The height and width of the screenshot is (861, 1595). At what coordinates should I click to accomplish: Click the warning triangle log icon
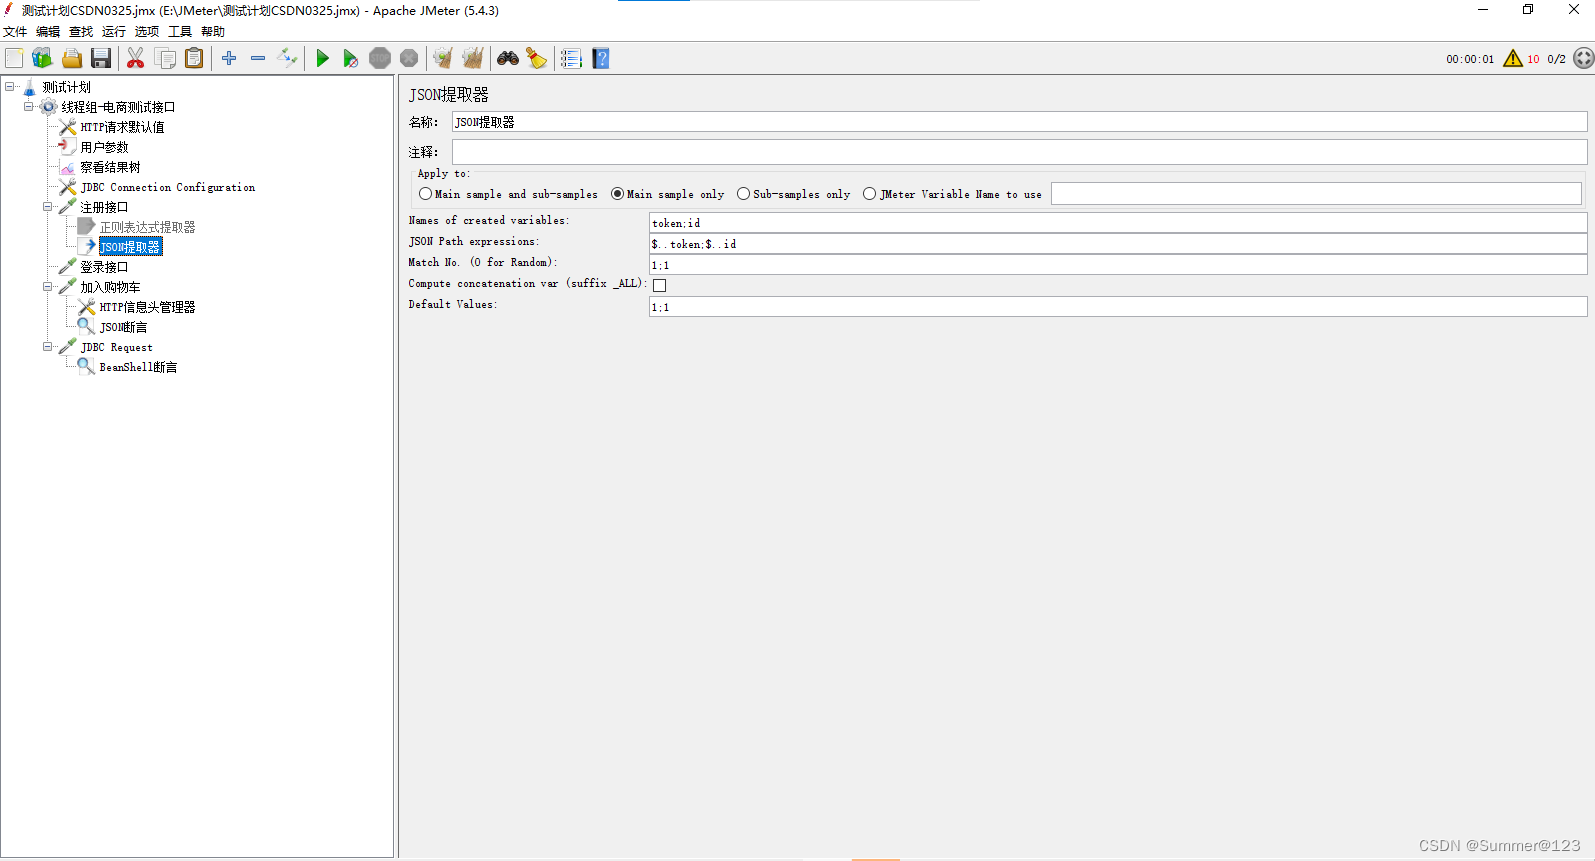(1513, 58)
